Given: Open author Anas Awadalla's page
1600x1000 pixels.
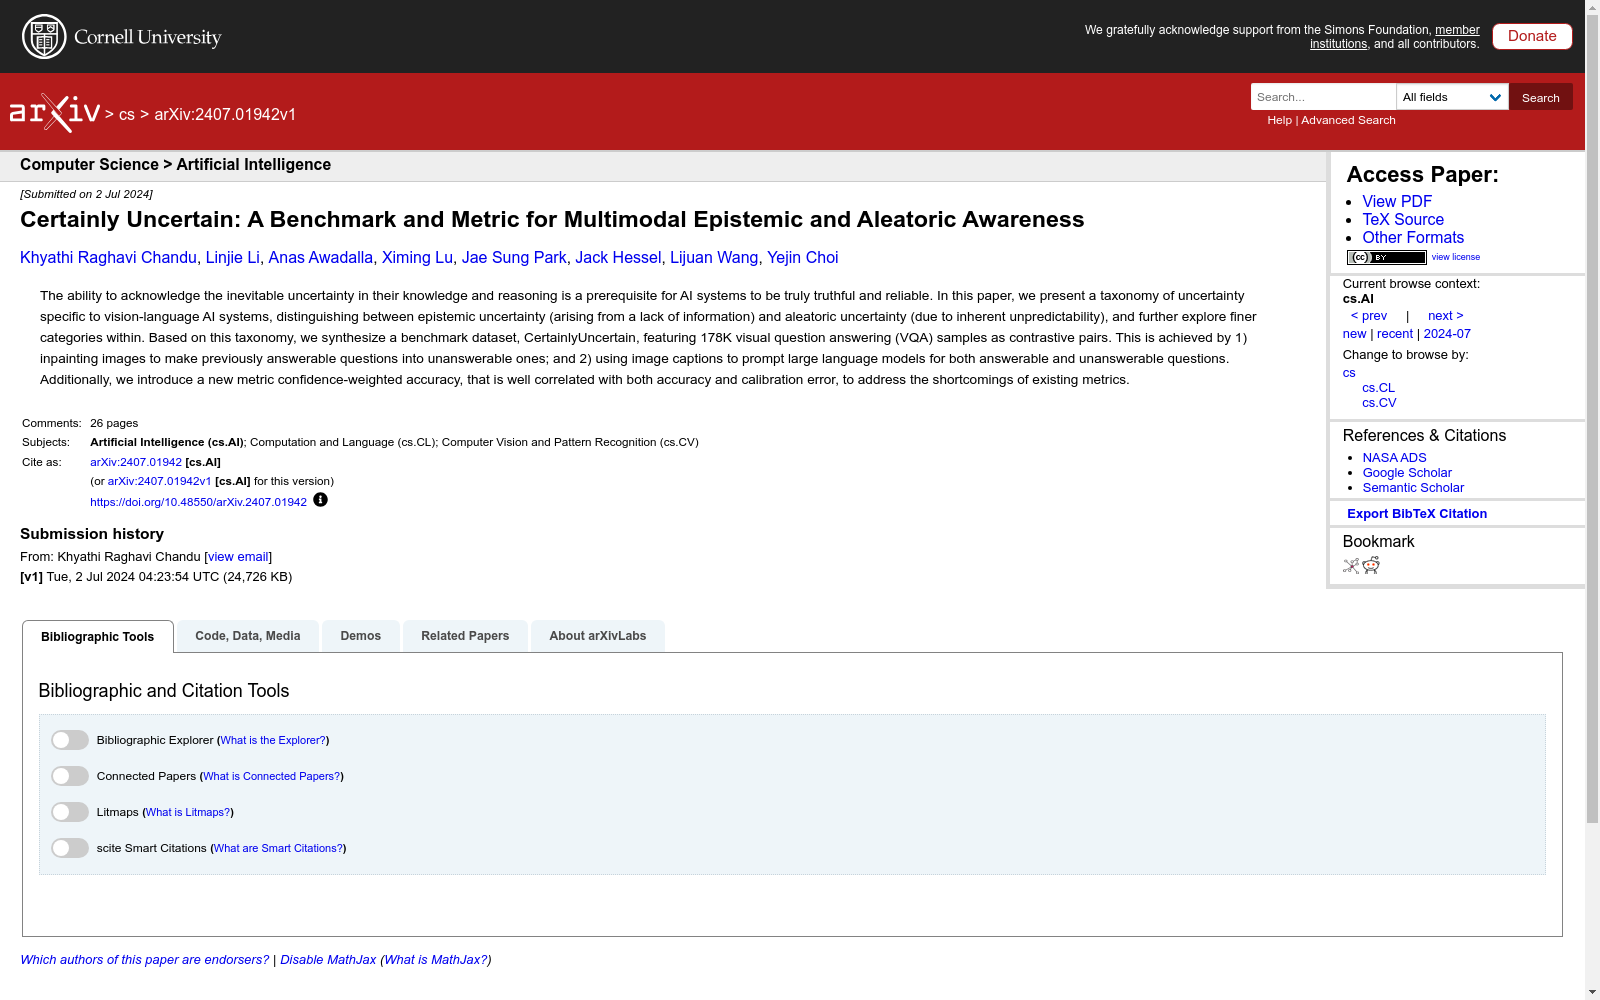Looking at the screenshot, I should point(320,258).
